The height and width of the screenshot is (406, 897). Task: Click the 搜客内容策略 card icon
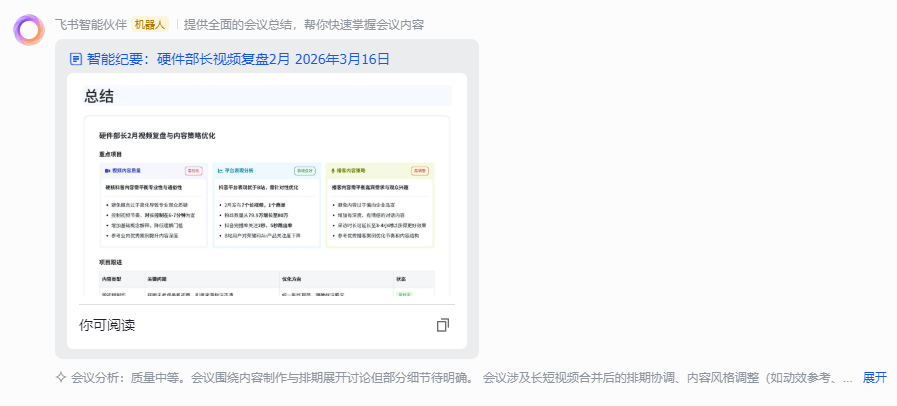[333, 171]
